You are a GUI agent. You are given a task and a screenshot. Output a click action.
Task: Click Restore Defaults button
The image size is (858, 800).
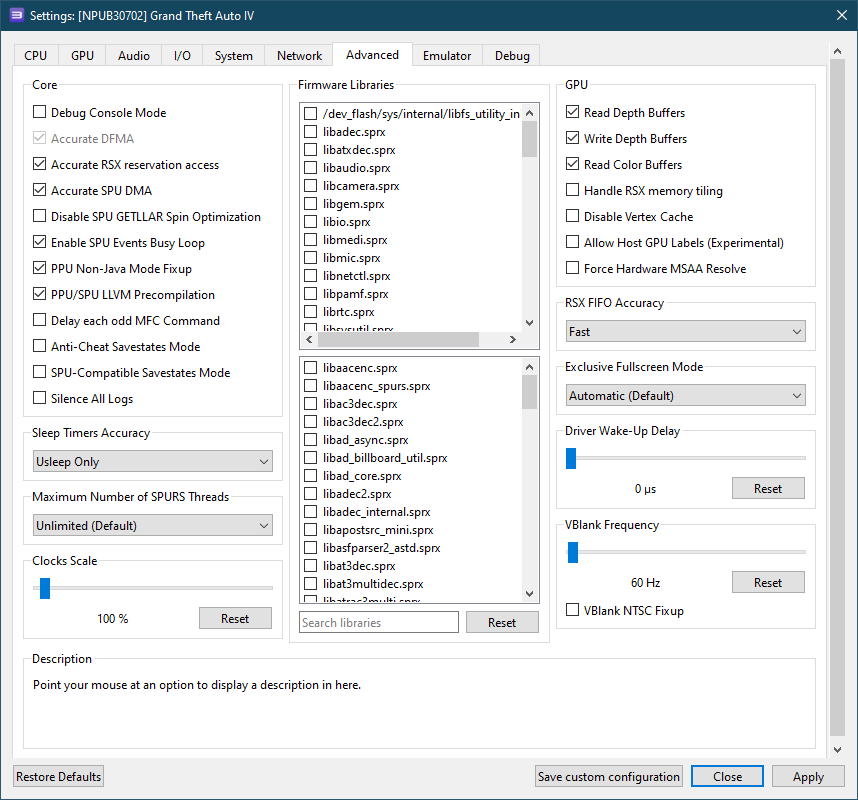pyautogui.click(x=59, y=776)
